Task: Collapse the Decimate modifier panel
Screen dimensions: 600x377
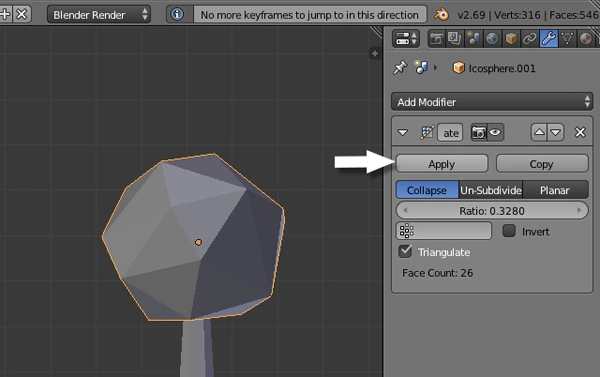Action: 403,132
